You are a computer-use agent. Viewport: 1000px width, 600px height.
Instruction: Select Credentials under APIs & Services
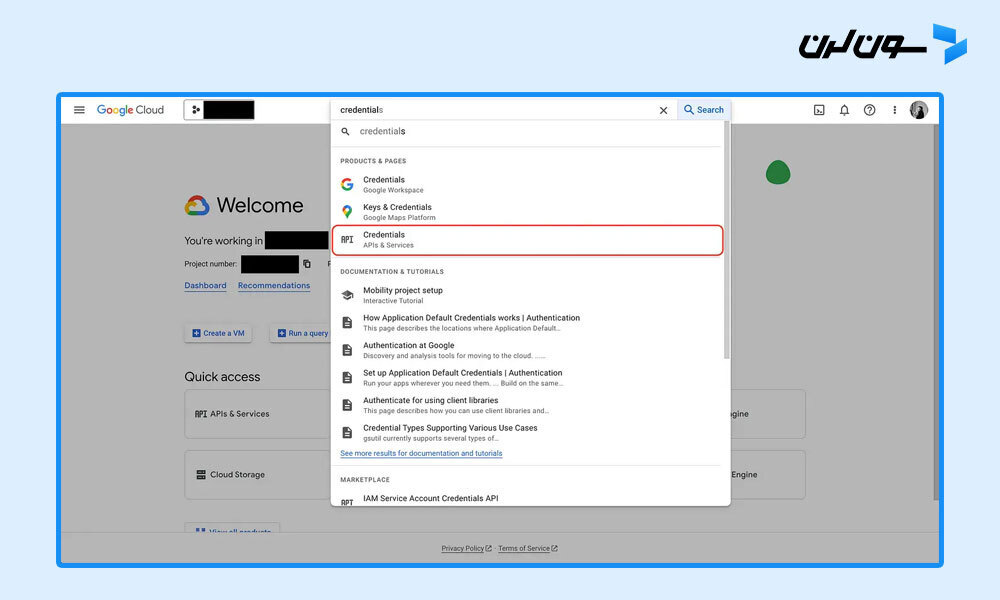tap(528, 240)
